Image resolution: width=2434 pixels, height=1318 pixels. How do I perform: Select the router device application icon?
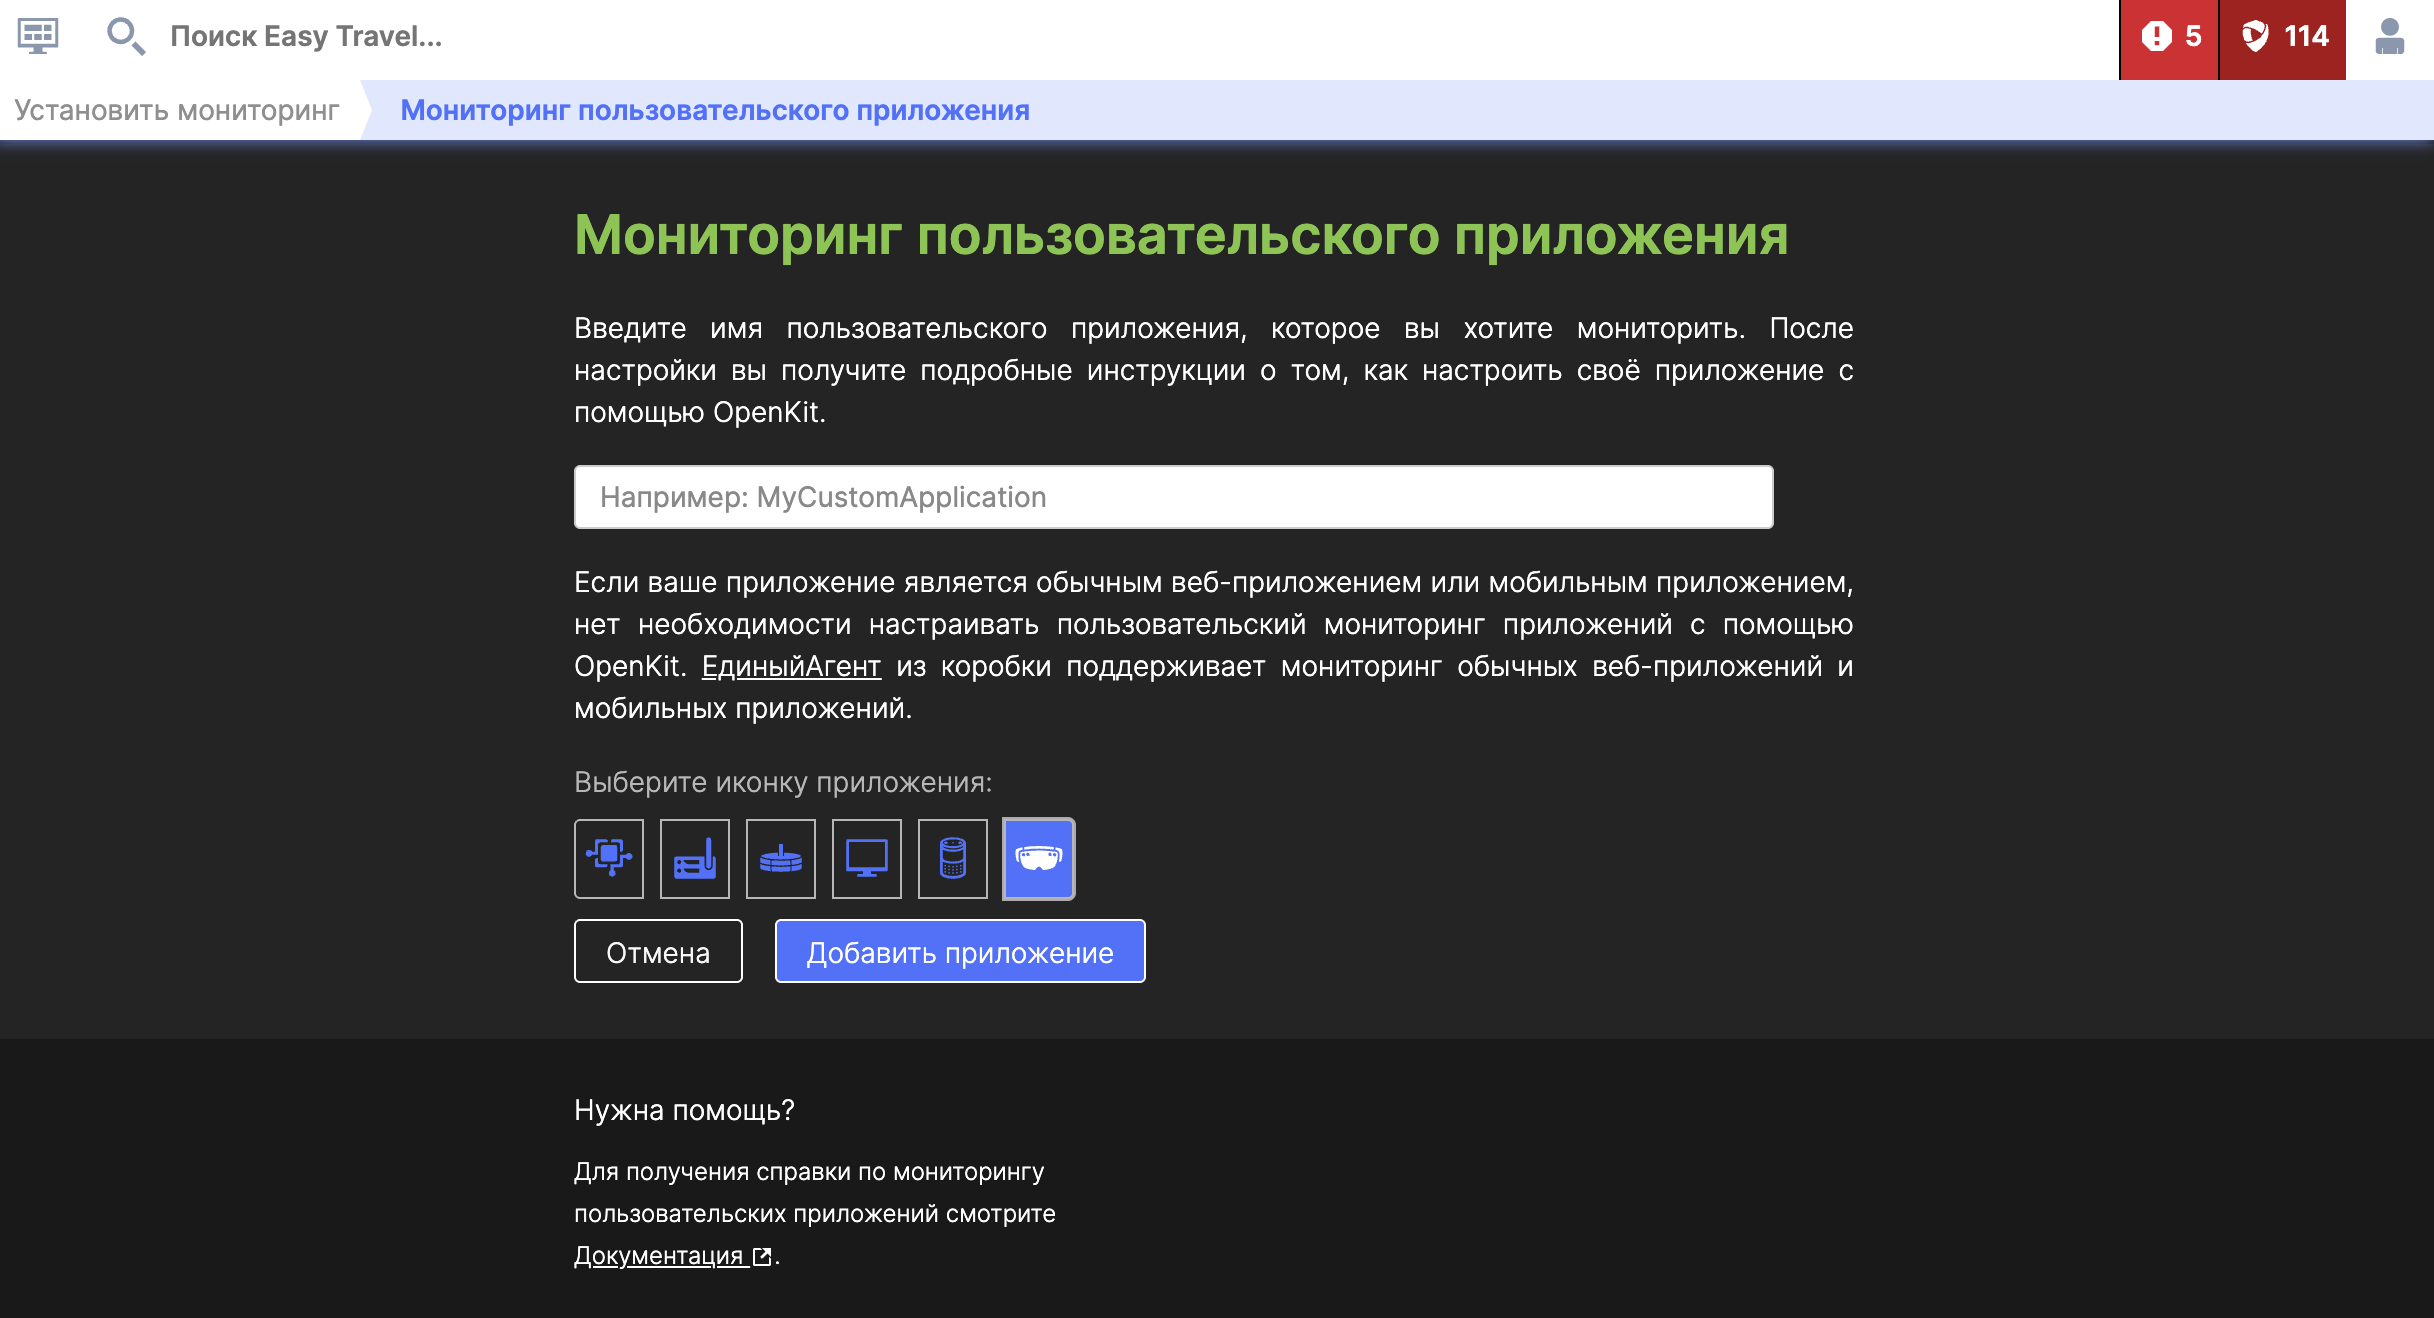[694, 858]
